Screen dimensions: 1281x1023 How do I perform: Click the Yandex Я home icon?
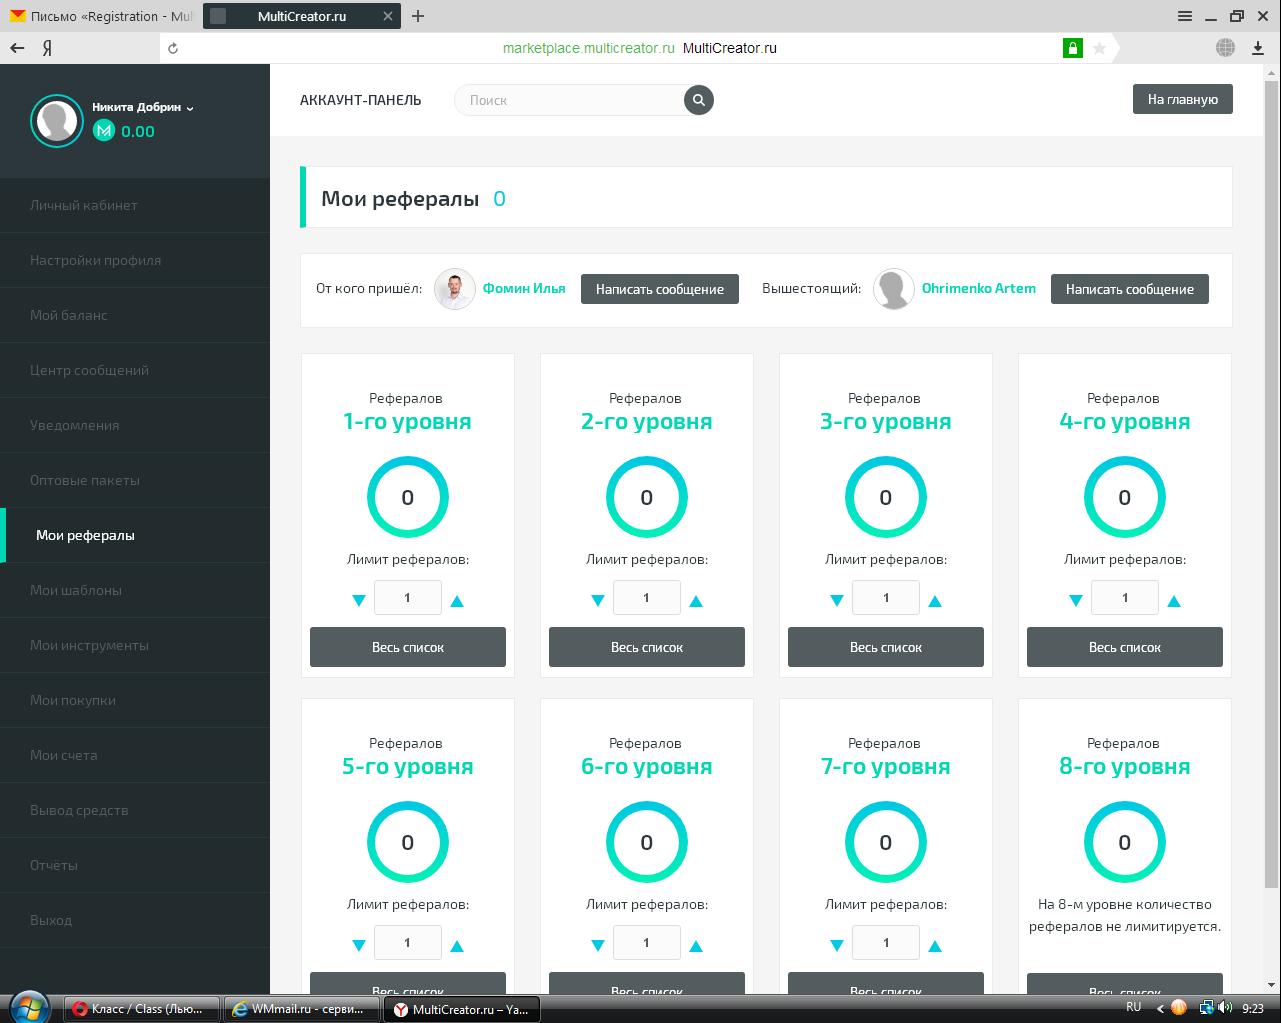[47, 48]
